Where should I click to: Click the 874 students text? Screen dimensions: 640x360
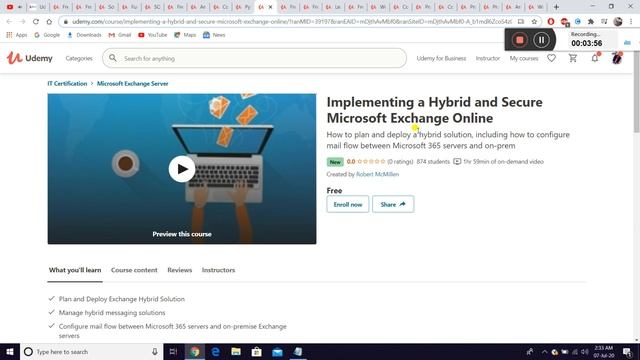pyautogui.click(x=433, y=162)
